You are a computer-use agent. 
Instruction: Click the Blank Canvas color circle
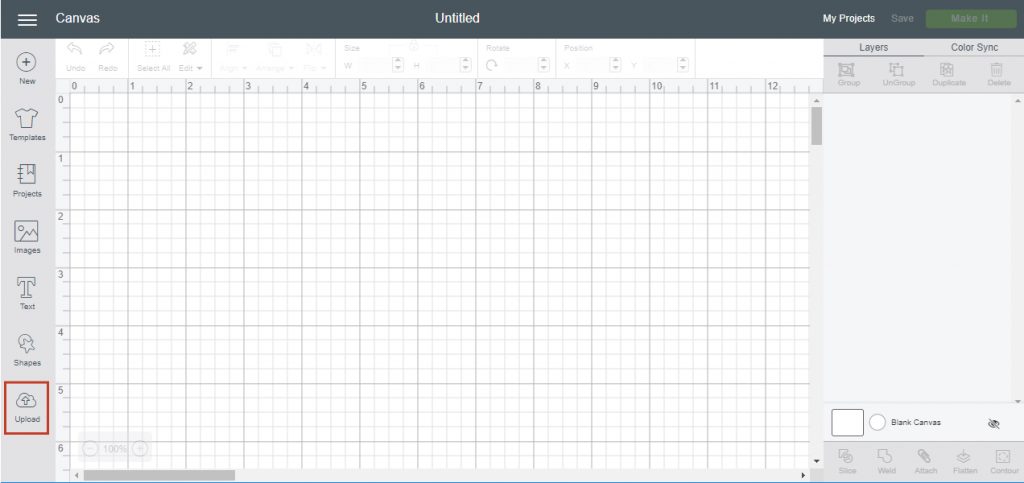[877, 422]
